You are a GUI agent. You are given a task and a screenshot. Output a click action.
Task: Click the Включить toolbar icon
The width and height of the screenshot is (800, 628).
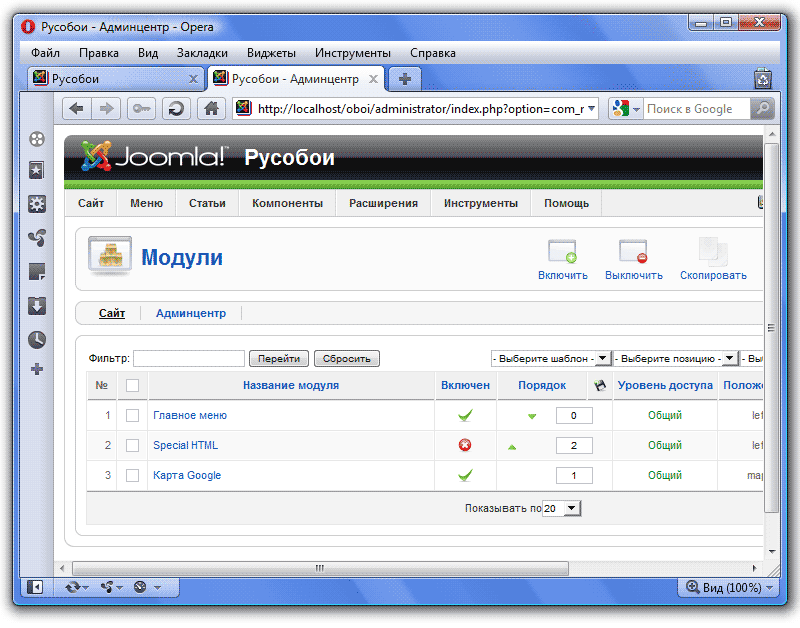[x=562, y=252]
